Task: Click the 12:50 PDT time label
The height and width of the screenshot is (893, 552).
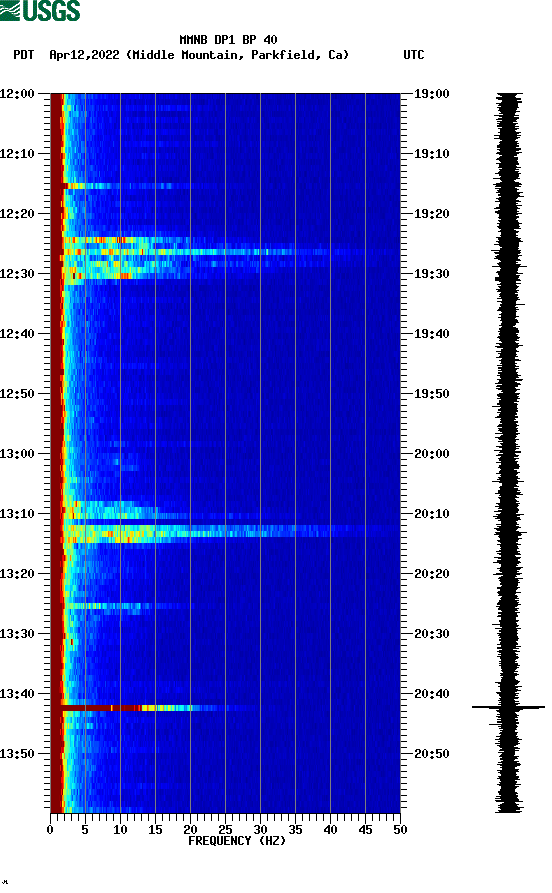Action: pyautogui.click(x=17, y=394)
